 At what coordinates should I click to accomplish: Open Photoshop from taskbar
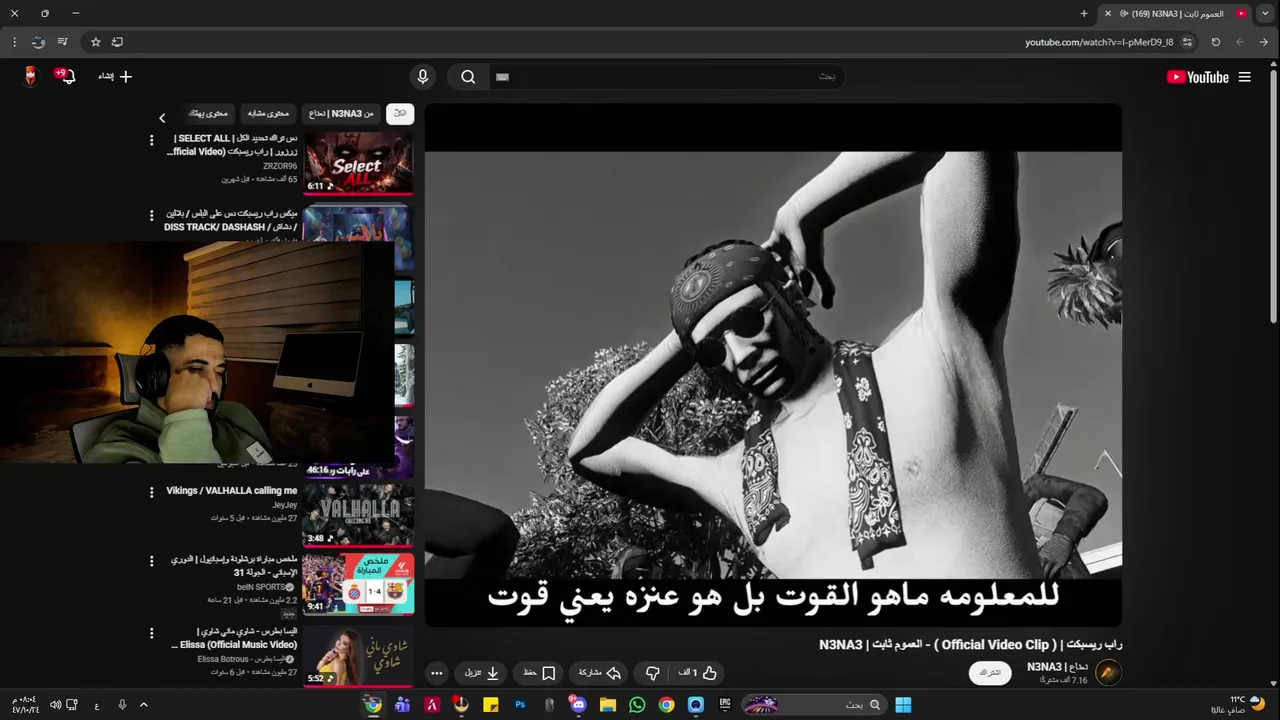click(520, 705)
